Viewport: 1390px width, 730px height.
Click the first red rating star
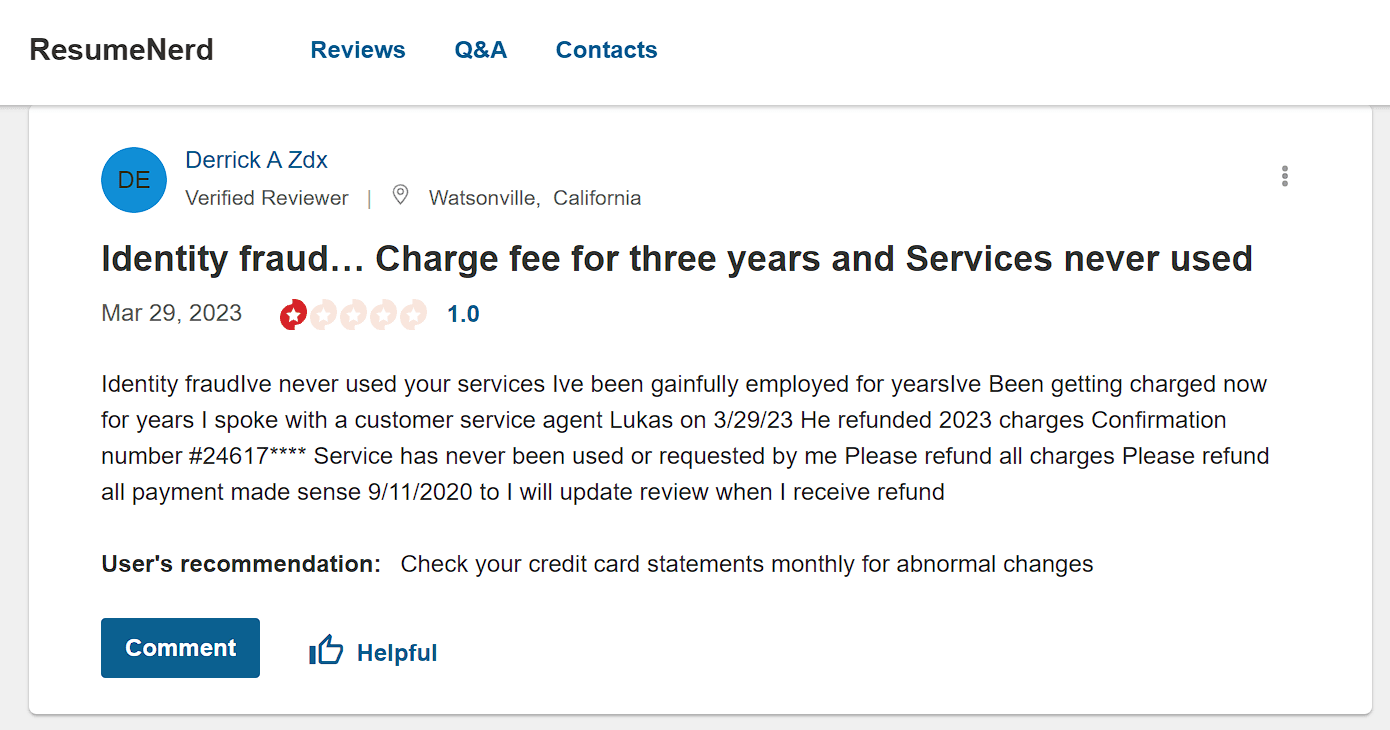(x=293, y=315)
